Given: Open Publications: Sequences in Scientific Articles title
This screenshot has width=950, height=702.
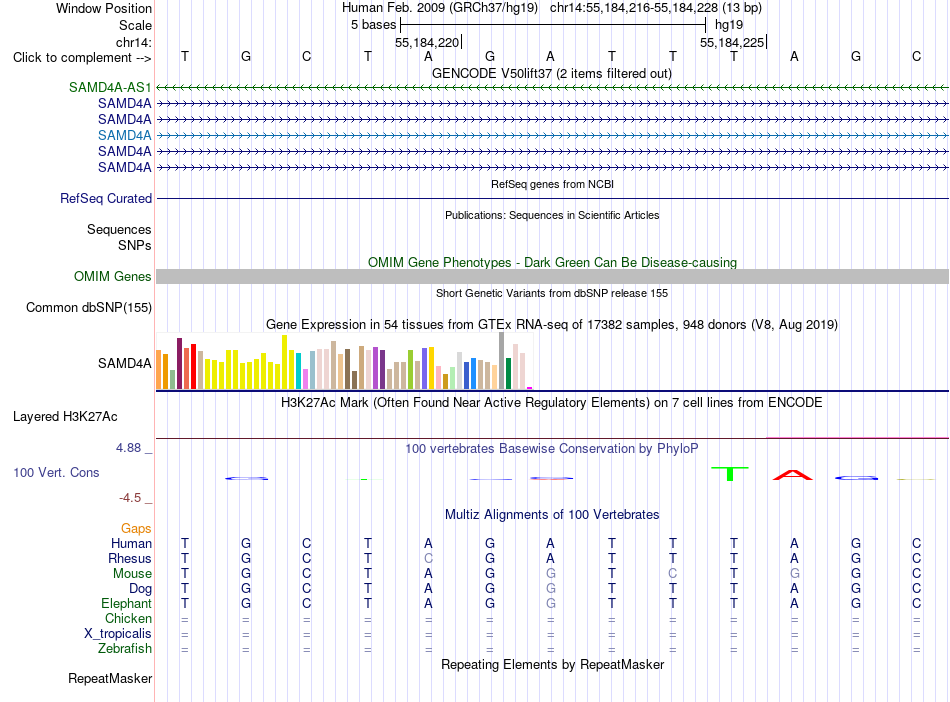Looking at the screenshot, I should [x=552, y=215].
